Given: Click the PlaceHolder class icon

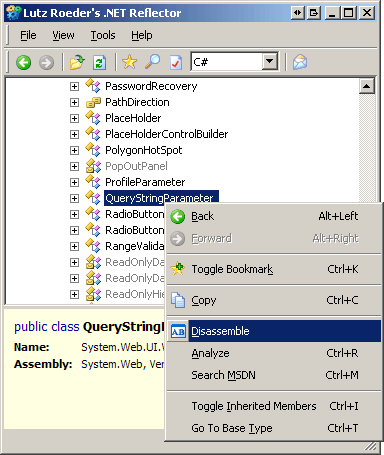Looking at the screenshot, I should [x=93, y=118].
